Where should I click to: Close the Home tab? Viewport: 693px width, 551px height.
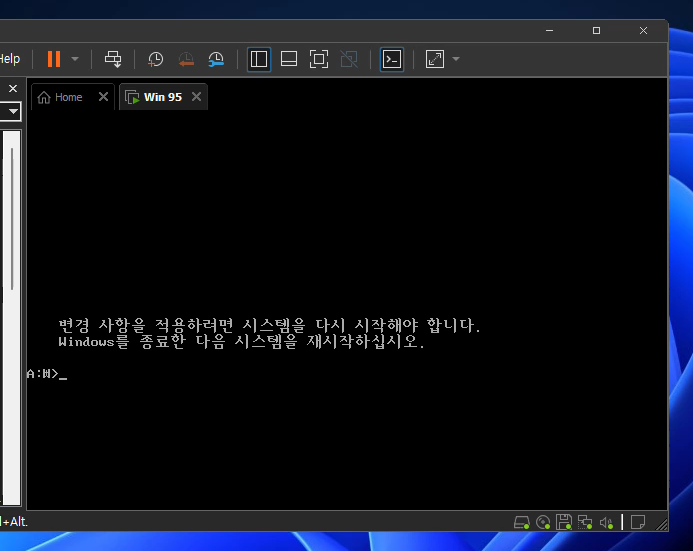pyautogui.click(x=103, y=97)
